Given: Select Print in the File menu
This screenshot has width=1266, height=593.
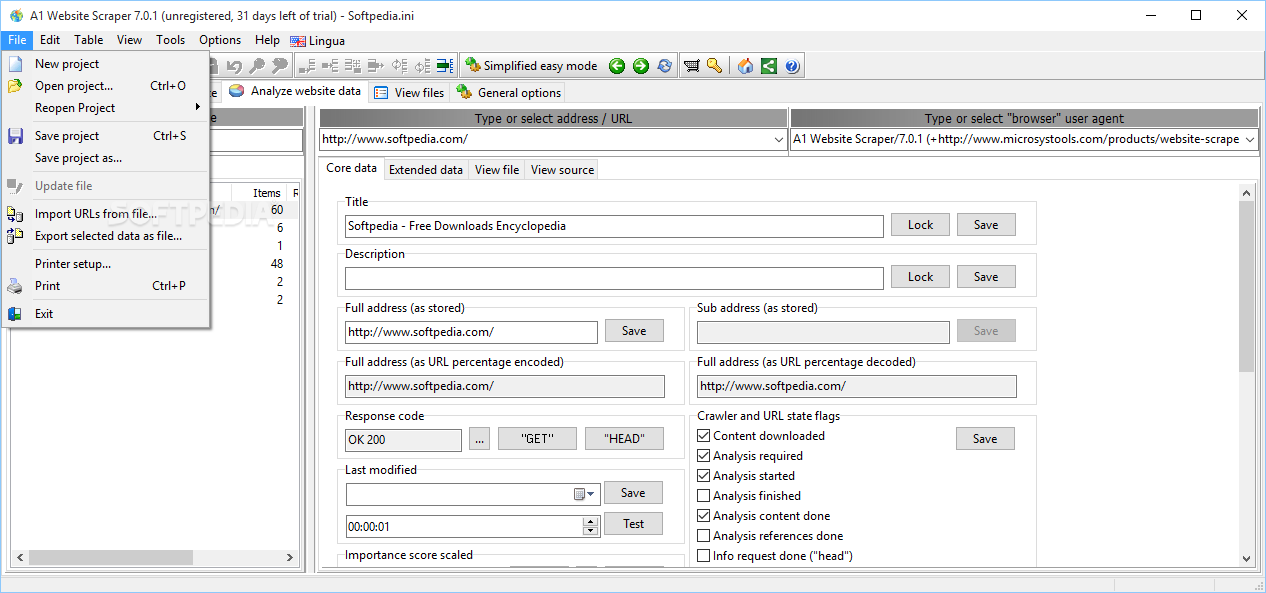Looking at the screenshot, I should point(105,286).
